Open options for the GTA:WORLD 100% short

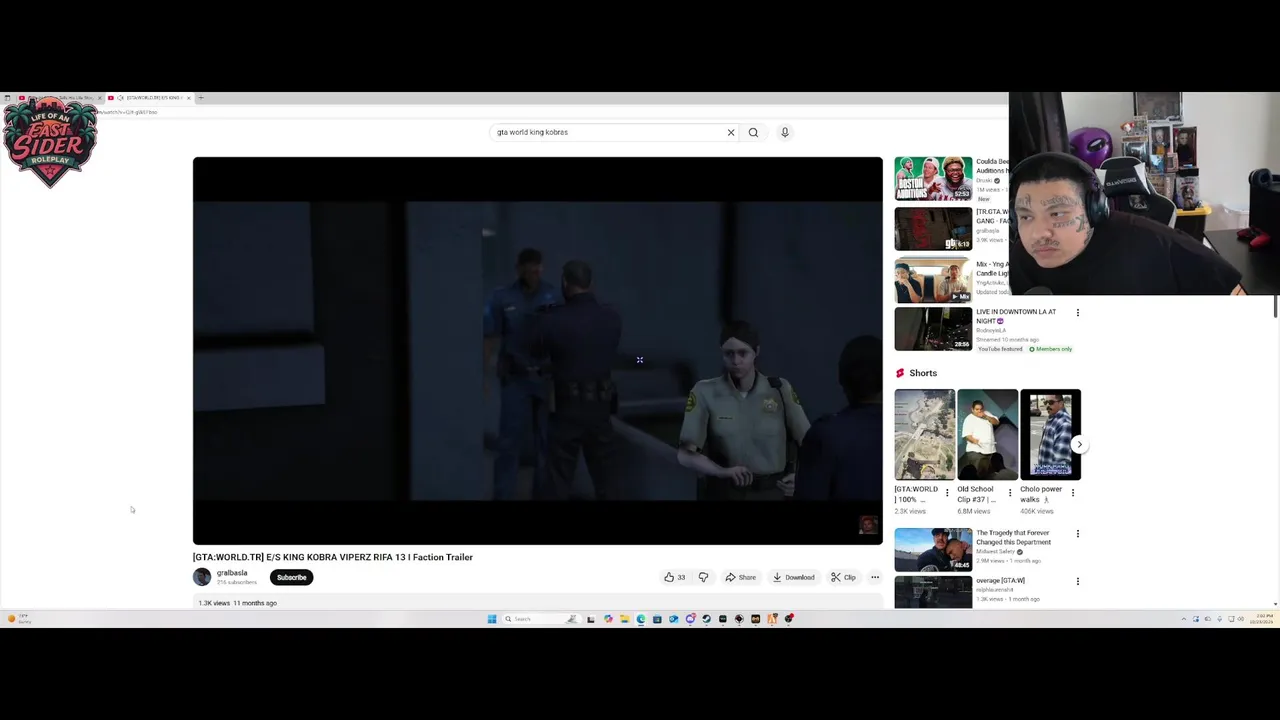click(947, 493)
